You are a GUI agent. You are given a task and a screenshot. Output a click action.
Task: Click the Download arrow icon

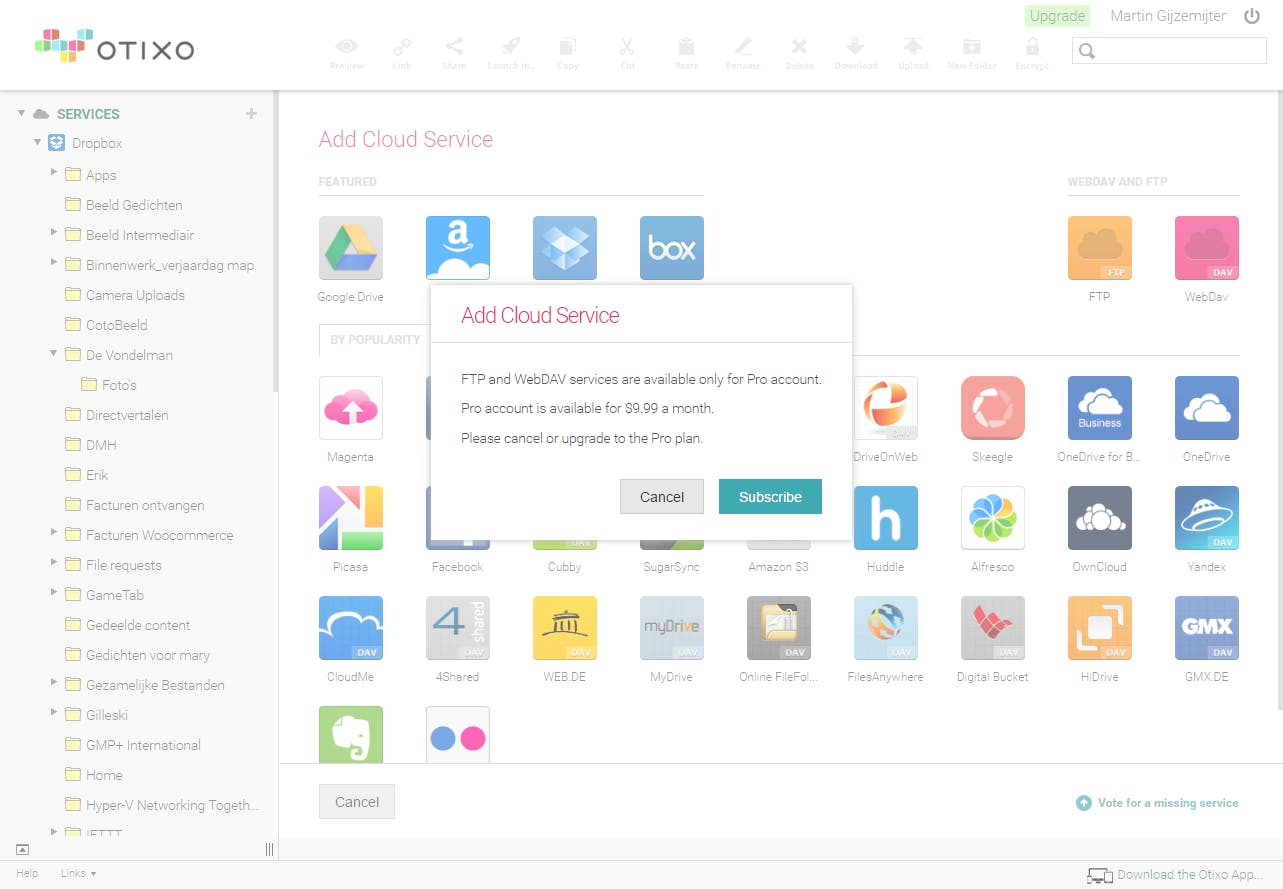click(855, 46)
